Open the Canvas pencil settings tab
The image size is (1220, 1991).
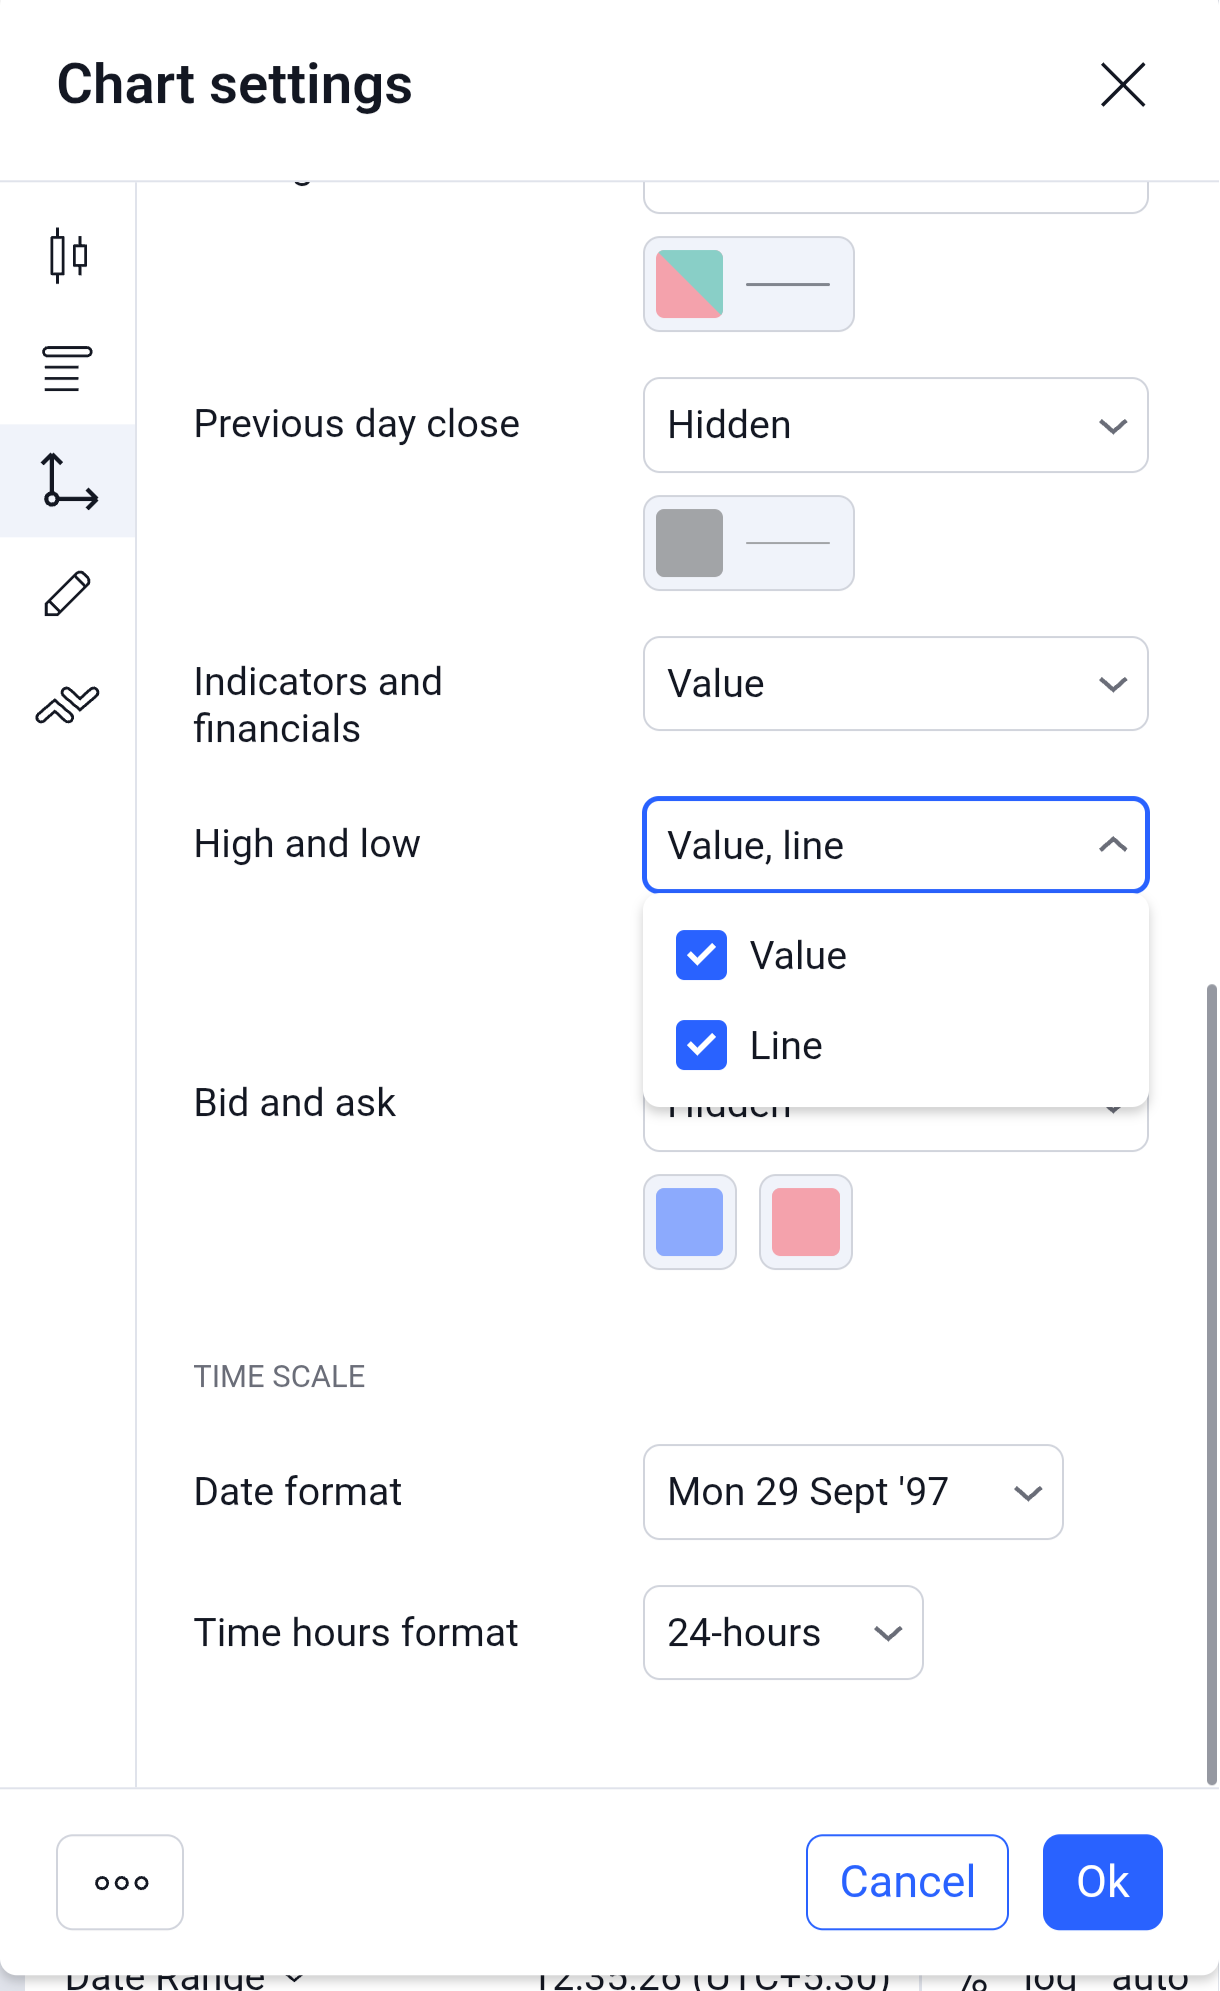(68, 594)
